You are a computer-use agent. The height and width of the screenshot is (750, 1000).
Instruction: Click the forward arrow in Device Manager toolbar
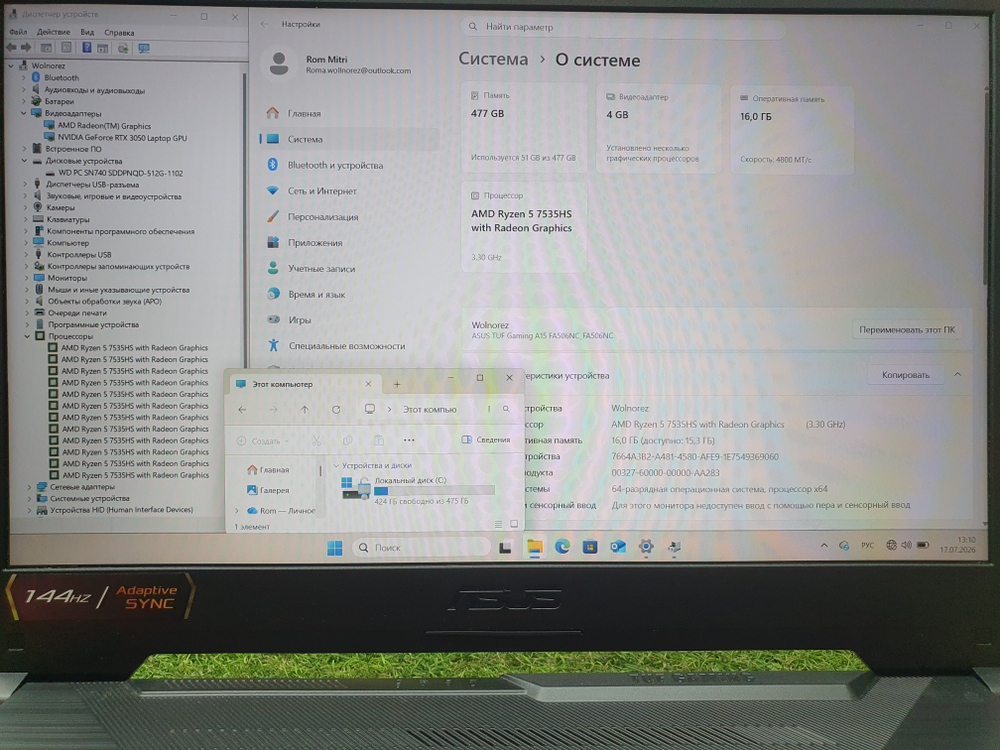point(26,47)
